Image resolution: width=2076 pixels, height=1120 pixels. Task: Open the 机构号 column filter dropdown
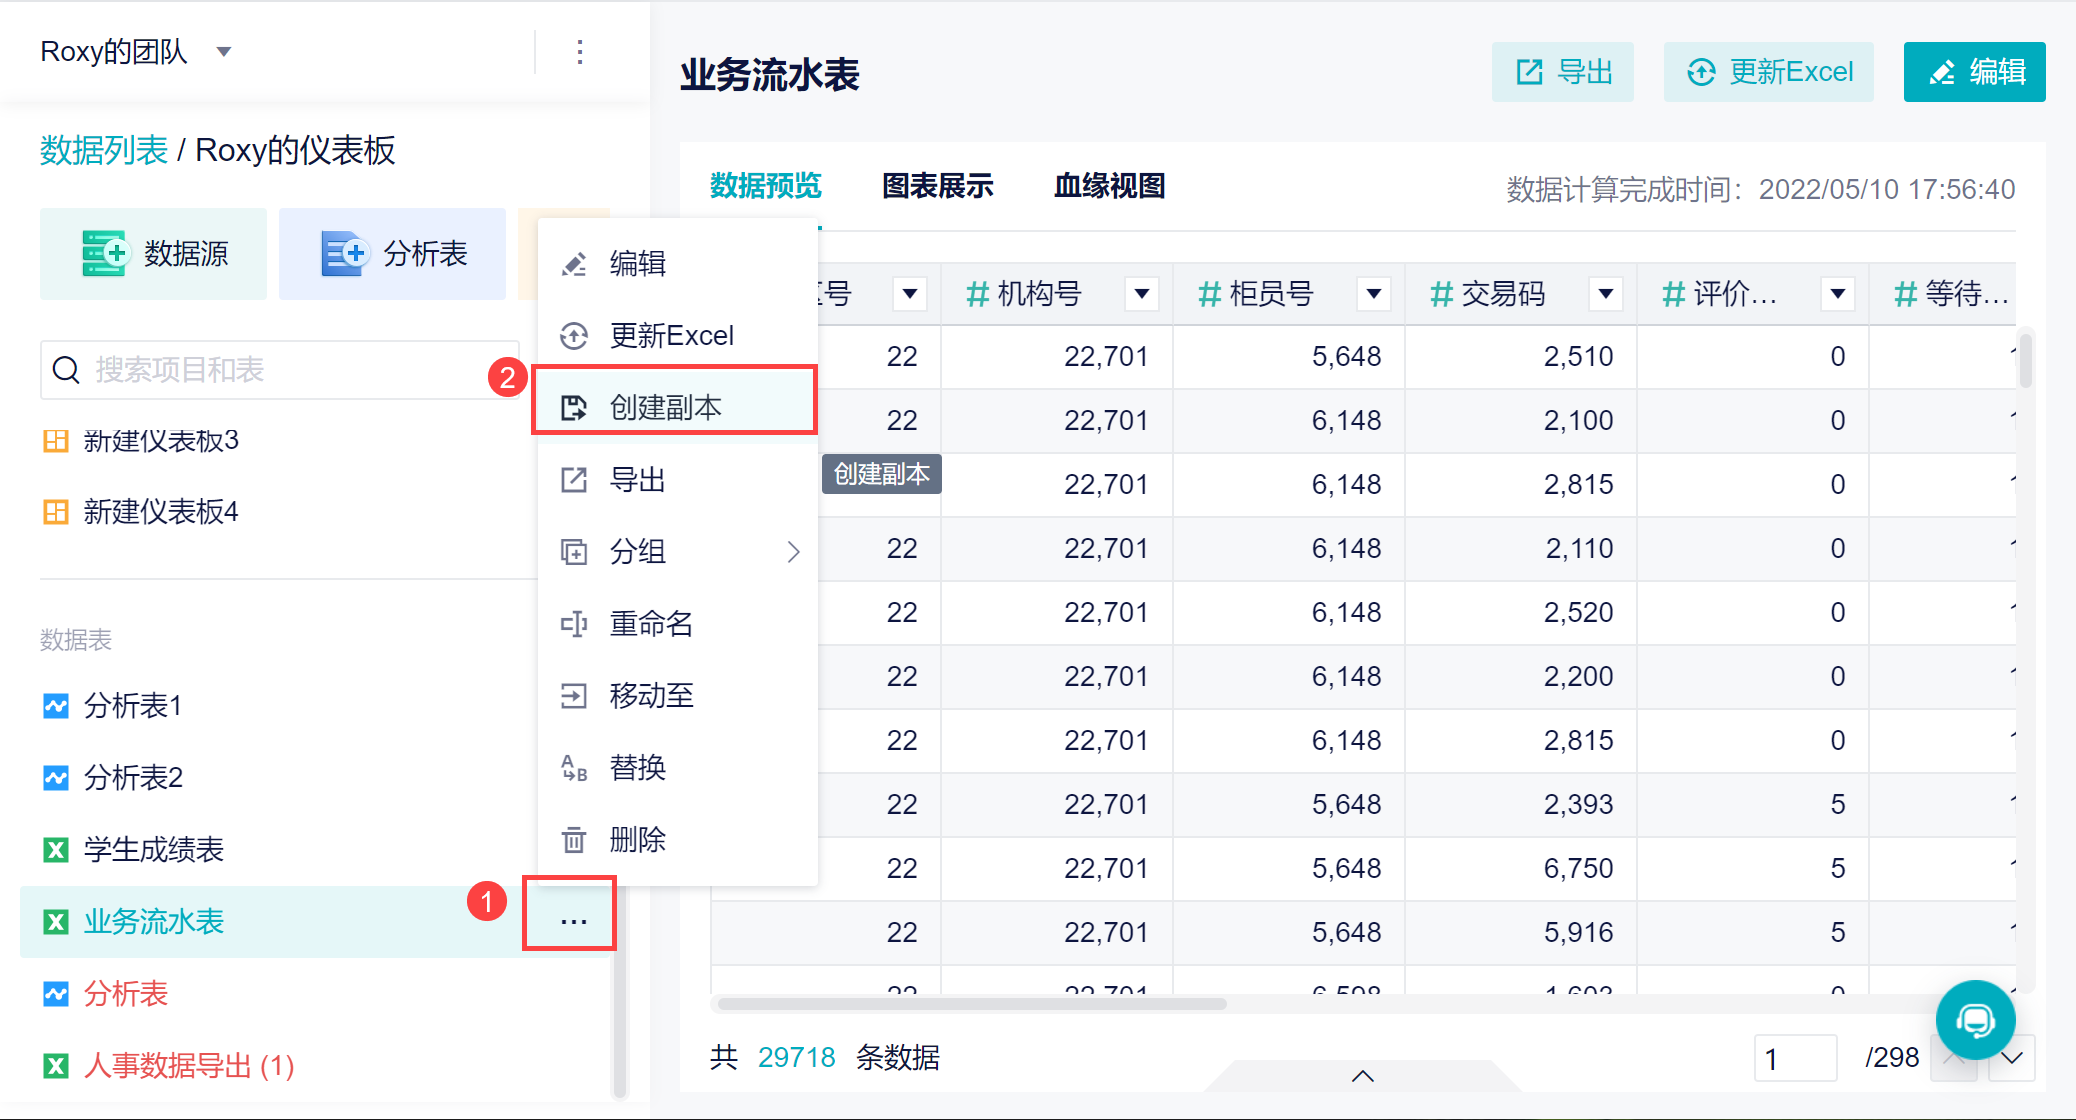click(1141, 294)
